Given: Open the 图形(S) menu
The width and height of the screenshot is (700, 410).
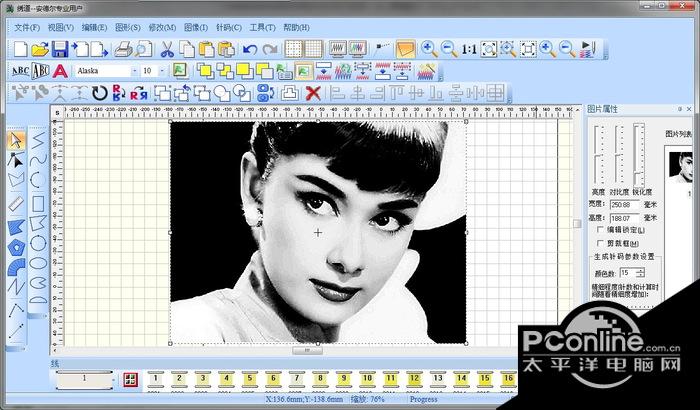Looking at the screenshot, I should (x=128, y=27).
